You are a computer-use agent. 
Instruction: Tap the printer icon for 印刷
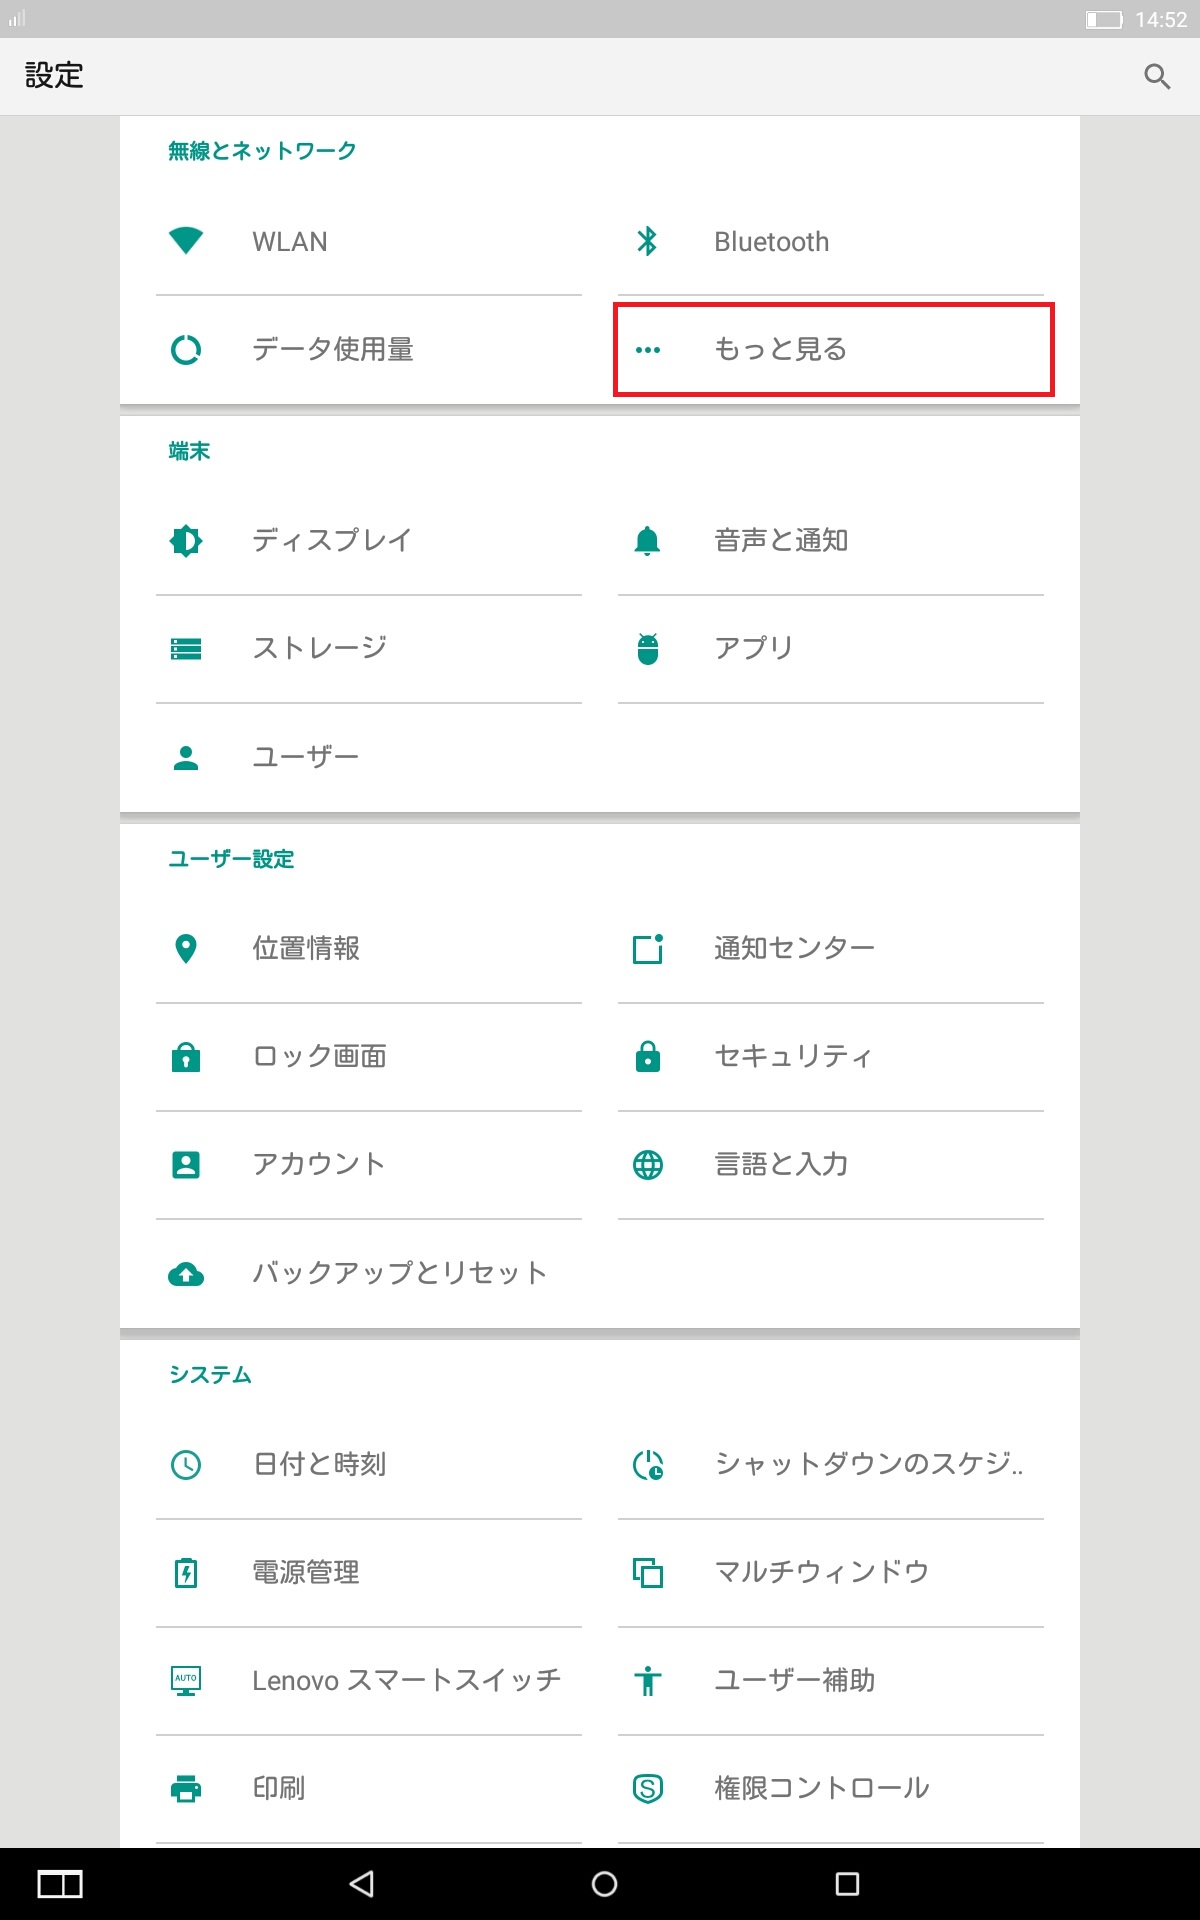[x=186, y=1788]
